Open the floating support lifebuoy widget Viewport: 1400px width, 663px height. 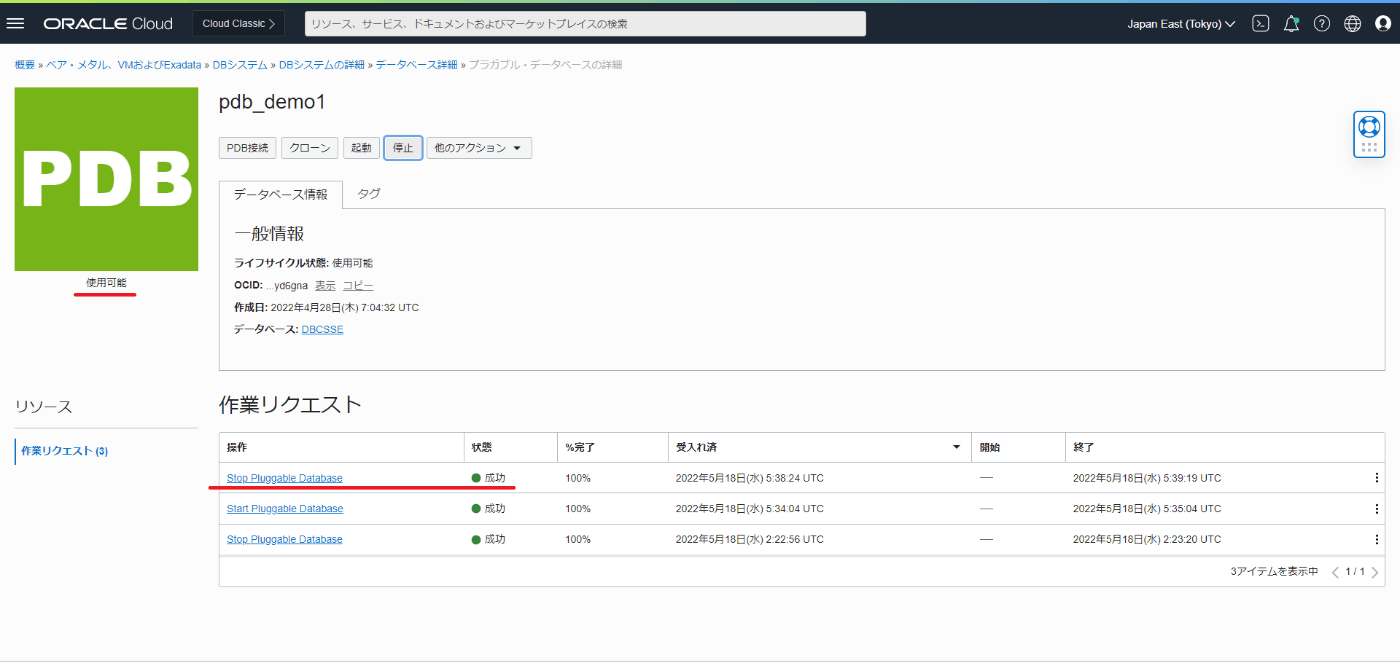pyautogui.click(x=1369, y=134)
